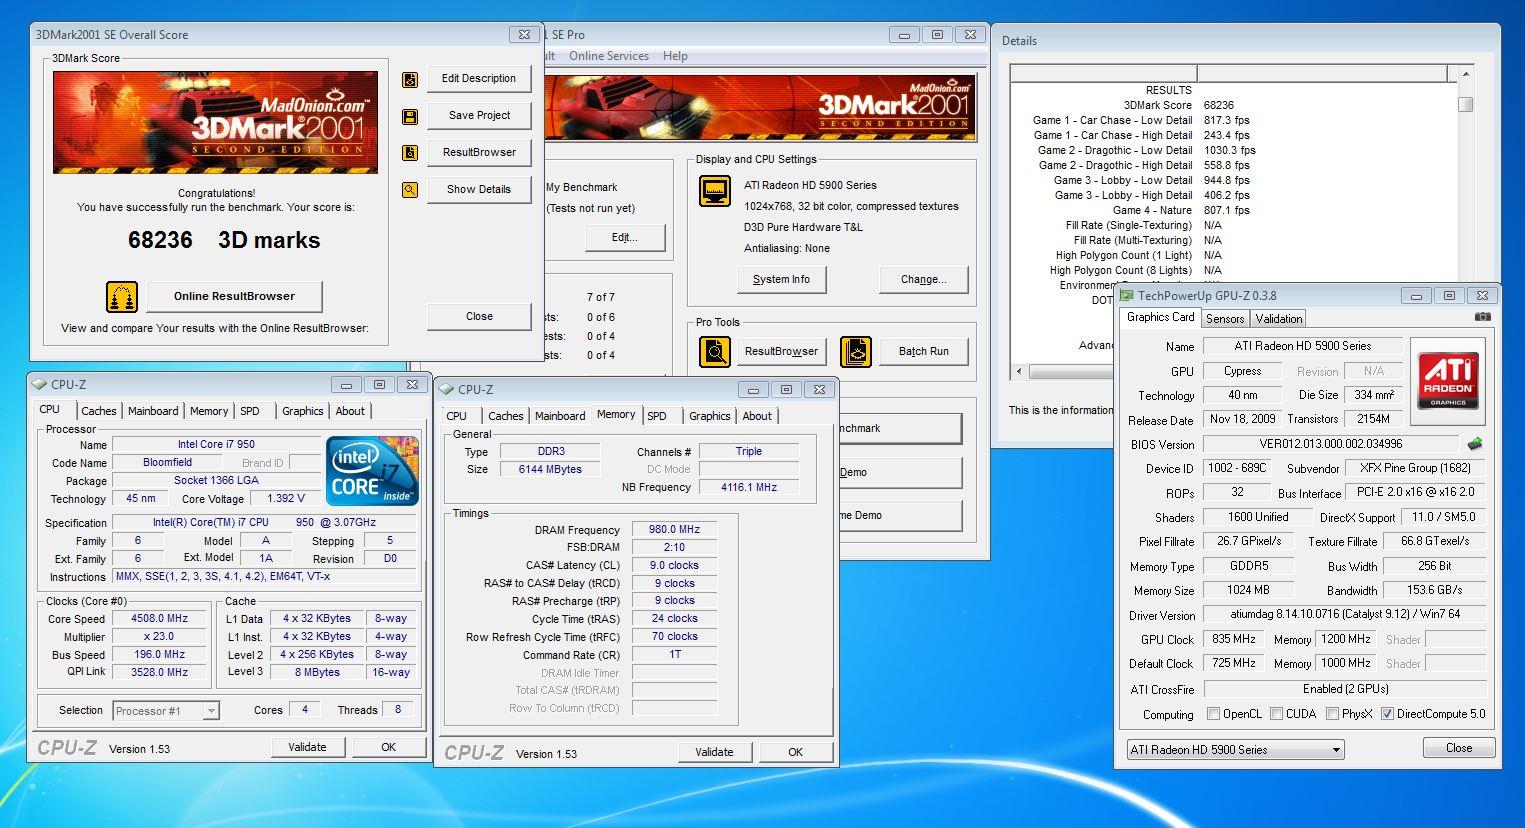Click the Save Project floppy icon
The height and width of the screenshot is (828, 1525).
(x=410, y=117)
